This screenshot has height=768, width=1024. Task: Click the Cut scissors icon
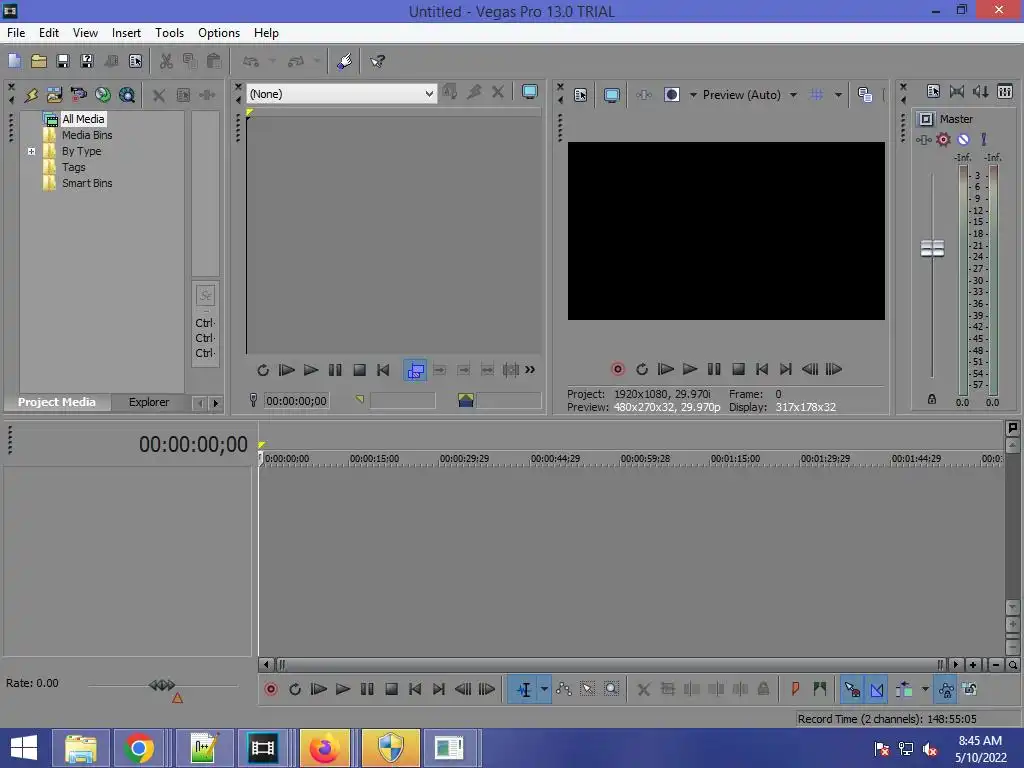point(166,61)
